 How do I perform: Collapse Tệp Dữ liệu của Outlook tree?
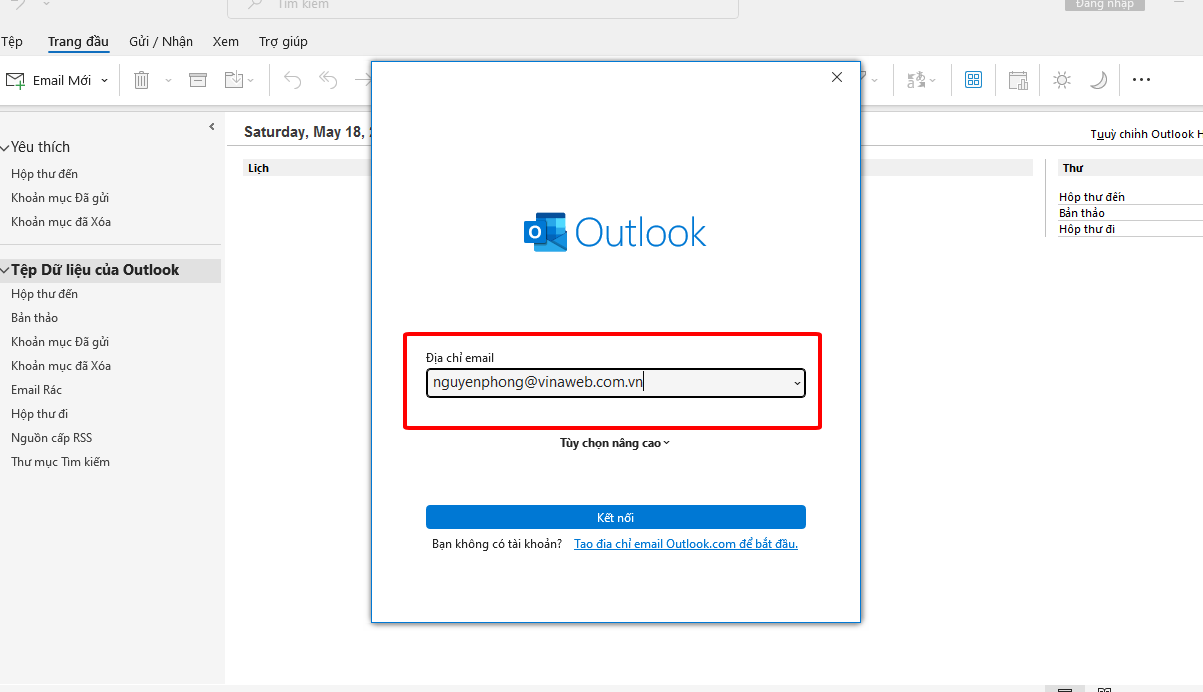5,270
